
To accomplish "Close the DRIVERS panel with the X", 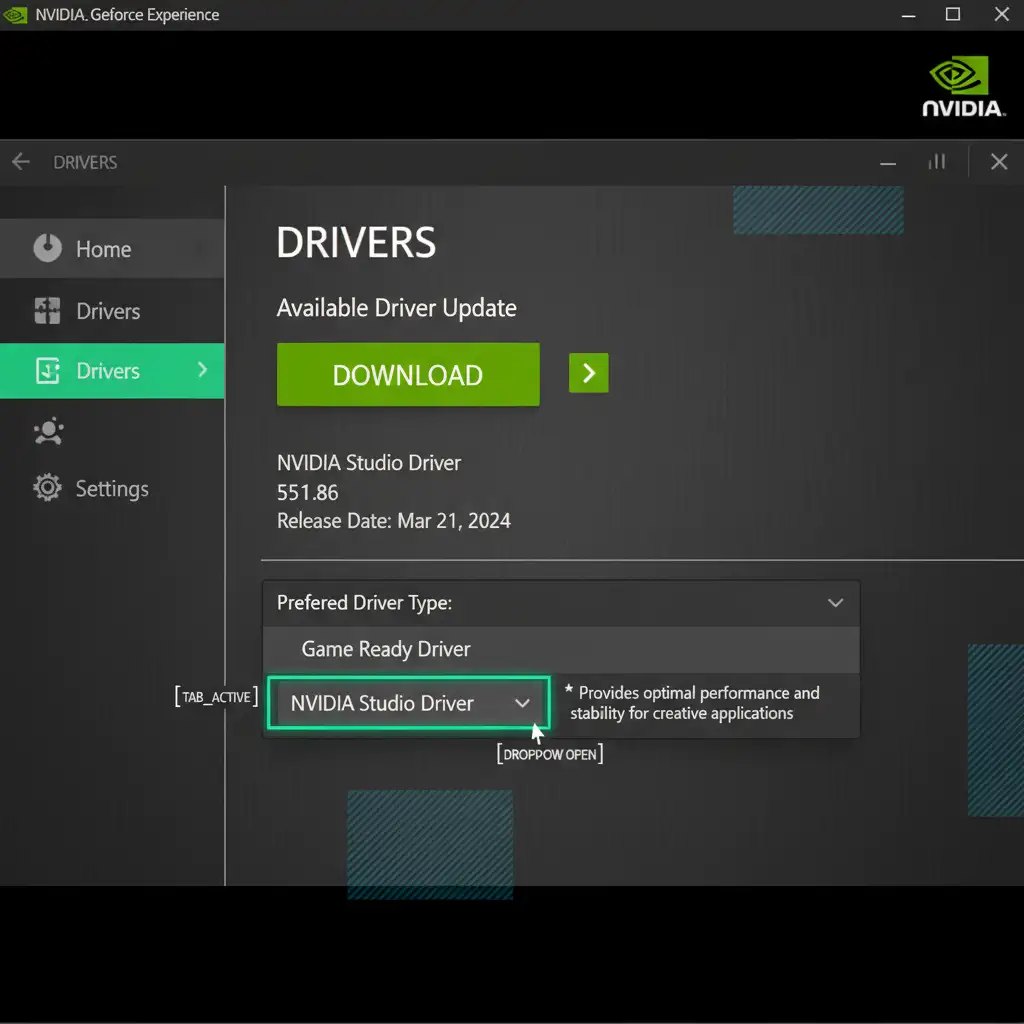I will point(998,162).
